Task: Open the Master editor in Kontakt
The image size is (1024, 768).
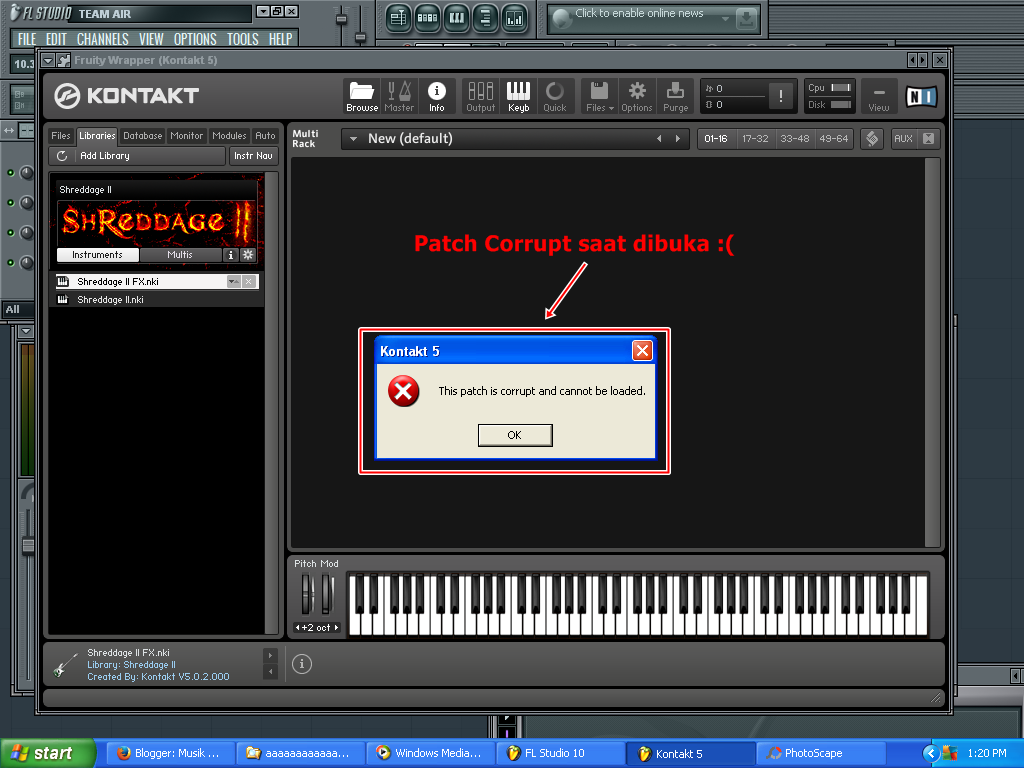Action: tap(399, 96)
